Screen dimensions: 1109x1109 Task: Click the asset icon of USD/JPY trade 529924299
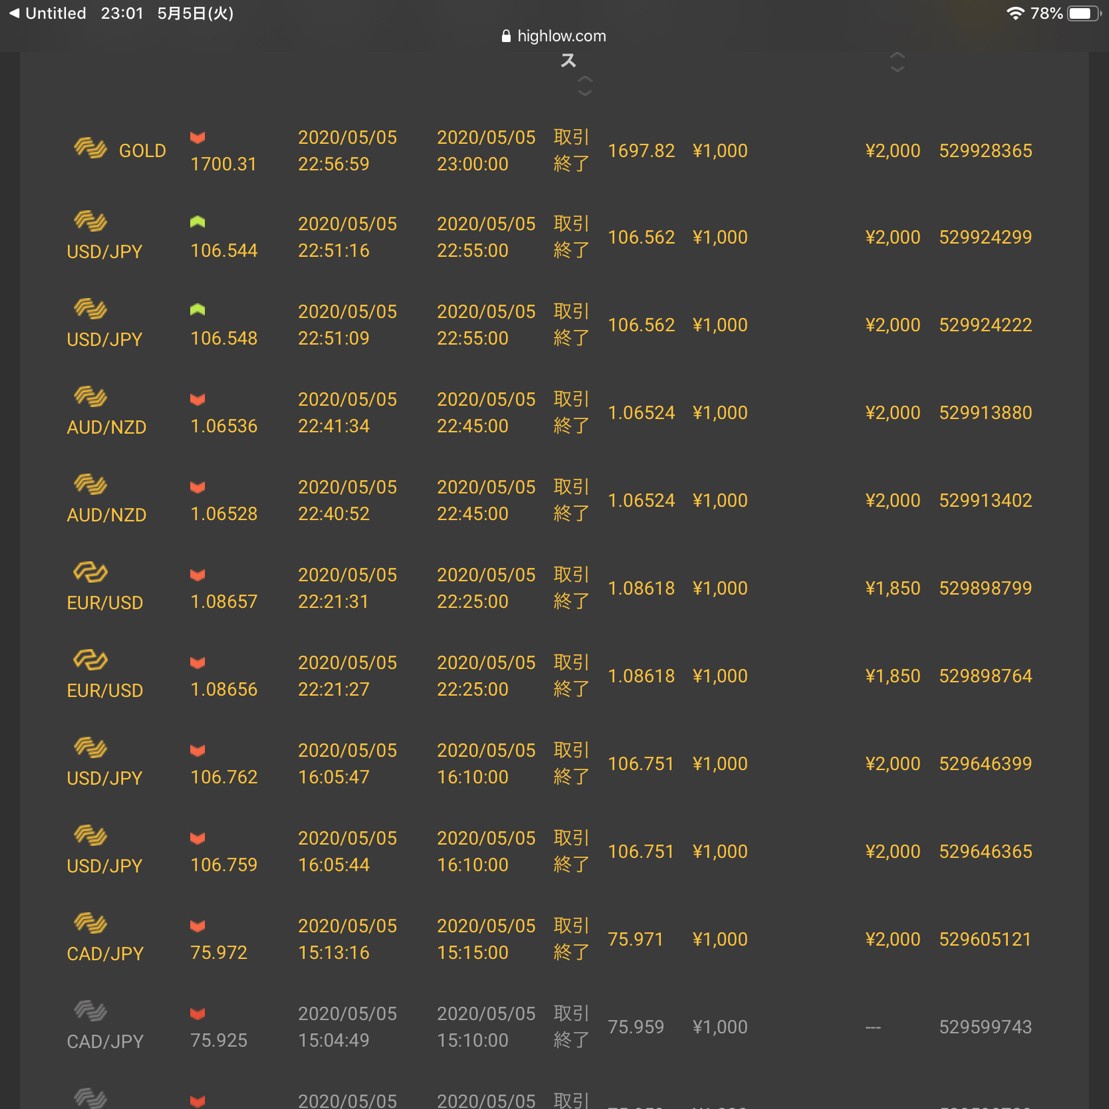pyautogui.click(x=91, y=221)
